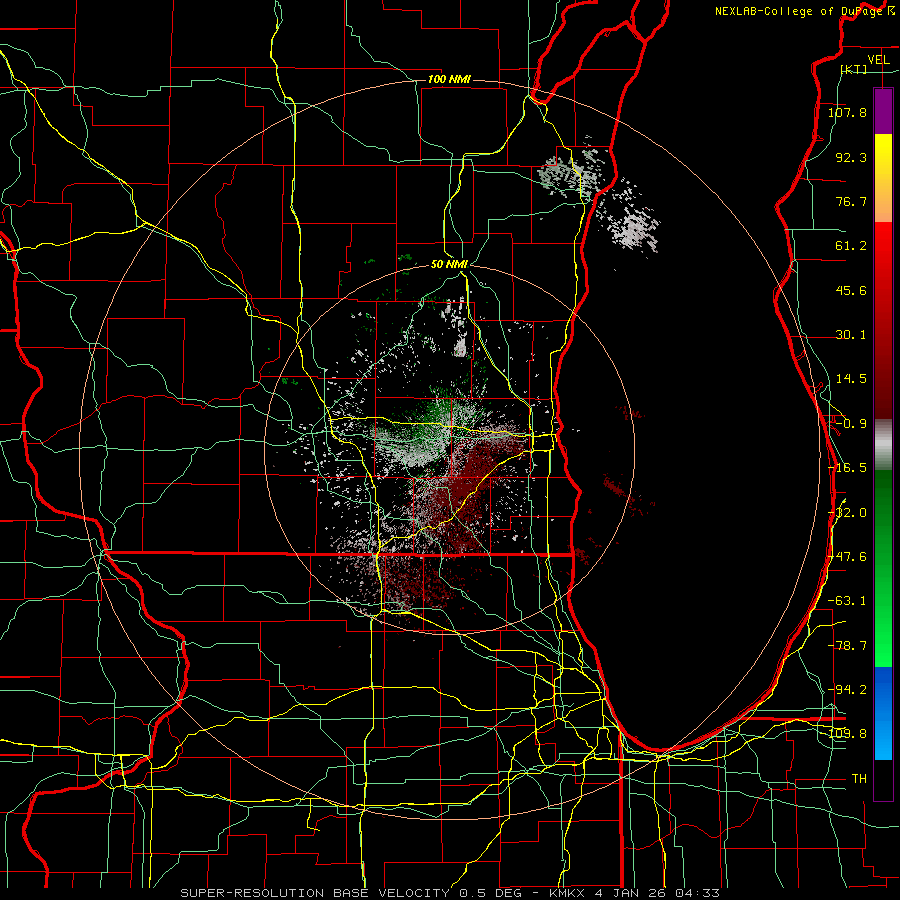Select the -47.6 legend value

click(847, 557)
